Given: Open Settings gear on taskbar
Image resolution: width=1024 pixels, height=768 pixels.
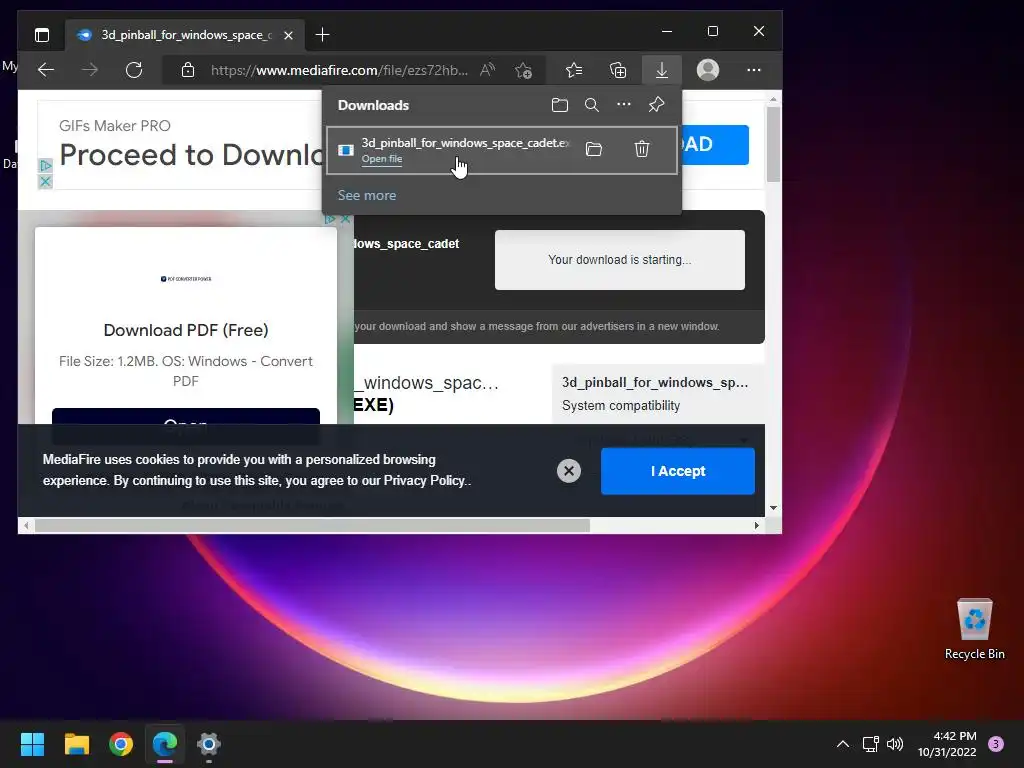Looking at the screenshot, I should pos(209,744).
